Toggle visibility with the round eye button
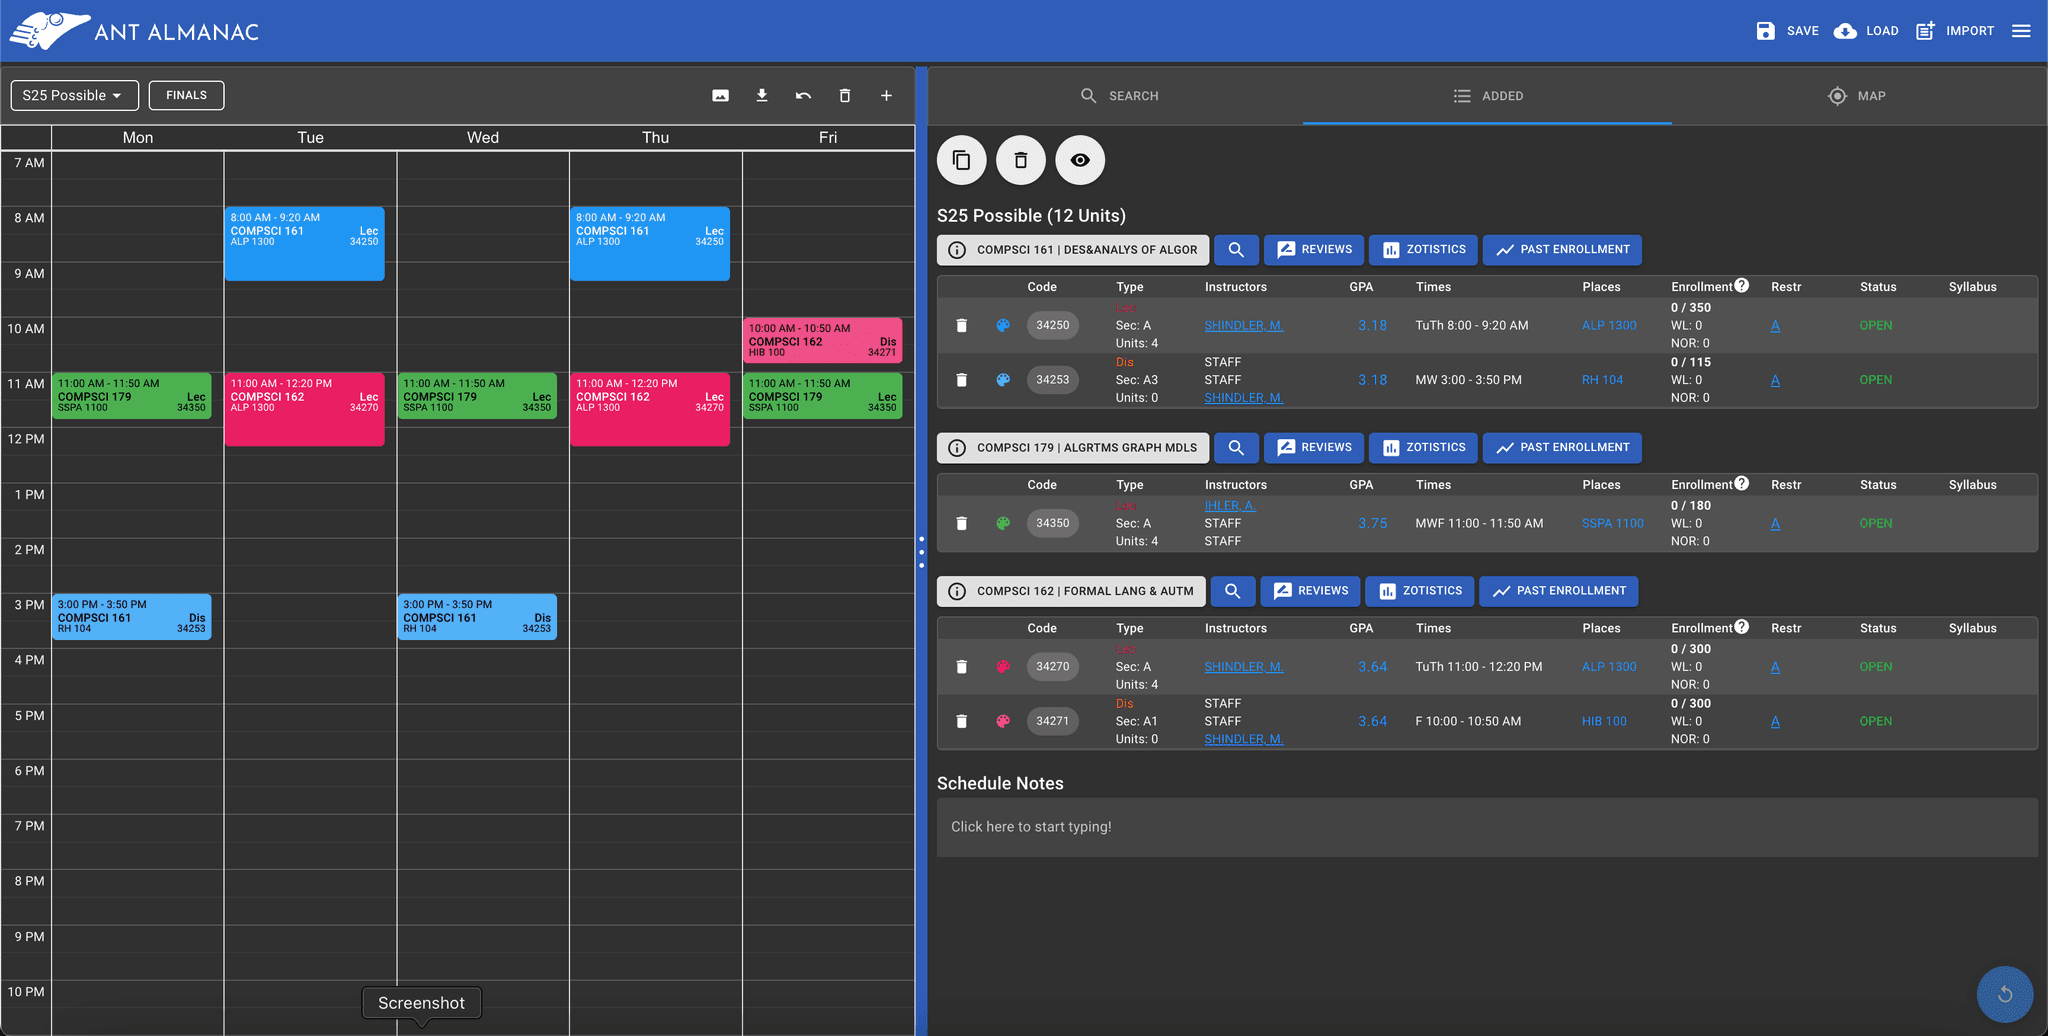Viewport: 2048px width, 1036px height. click(x=1080, y=160)
